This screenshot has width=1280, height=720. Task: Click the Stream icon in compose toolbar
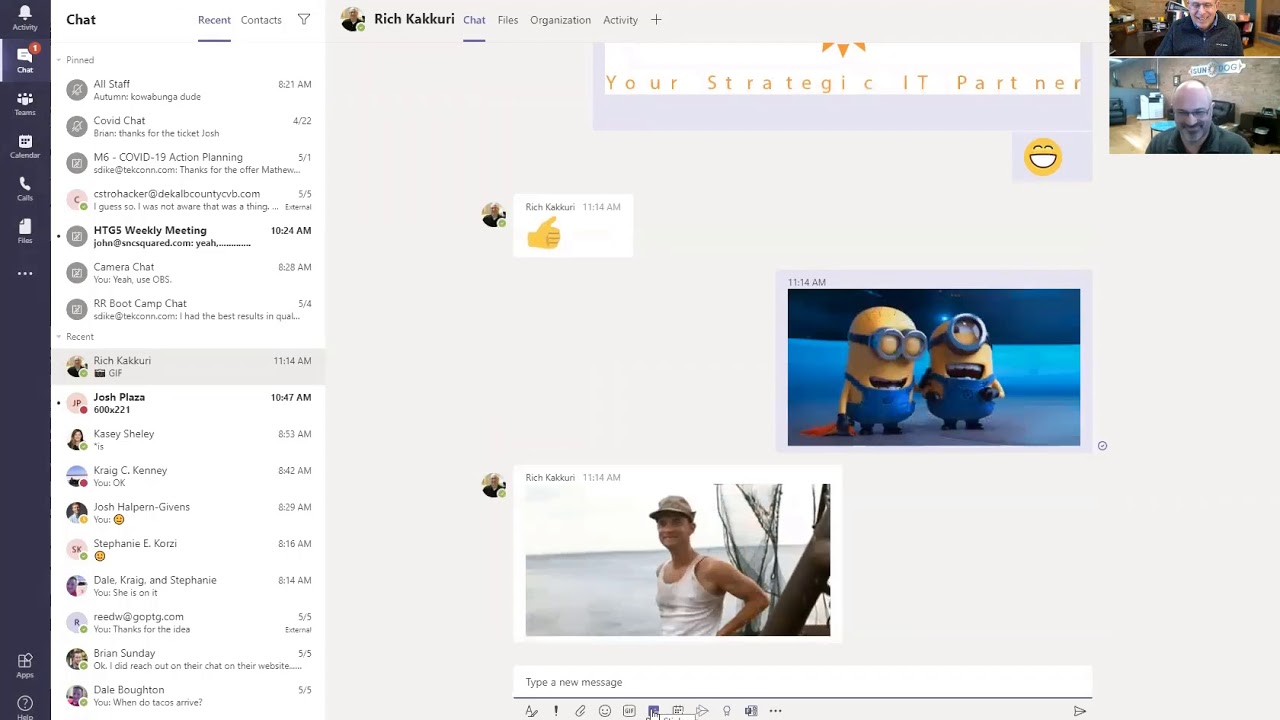point(702,711)
